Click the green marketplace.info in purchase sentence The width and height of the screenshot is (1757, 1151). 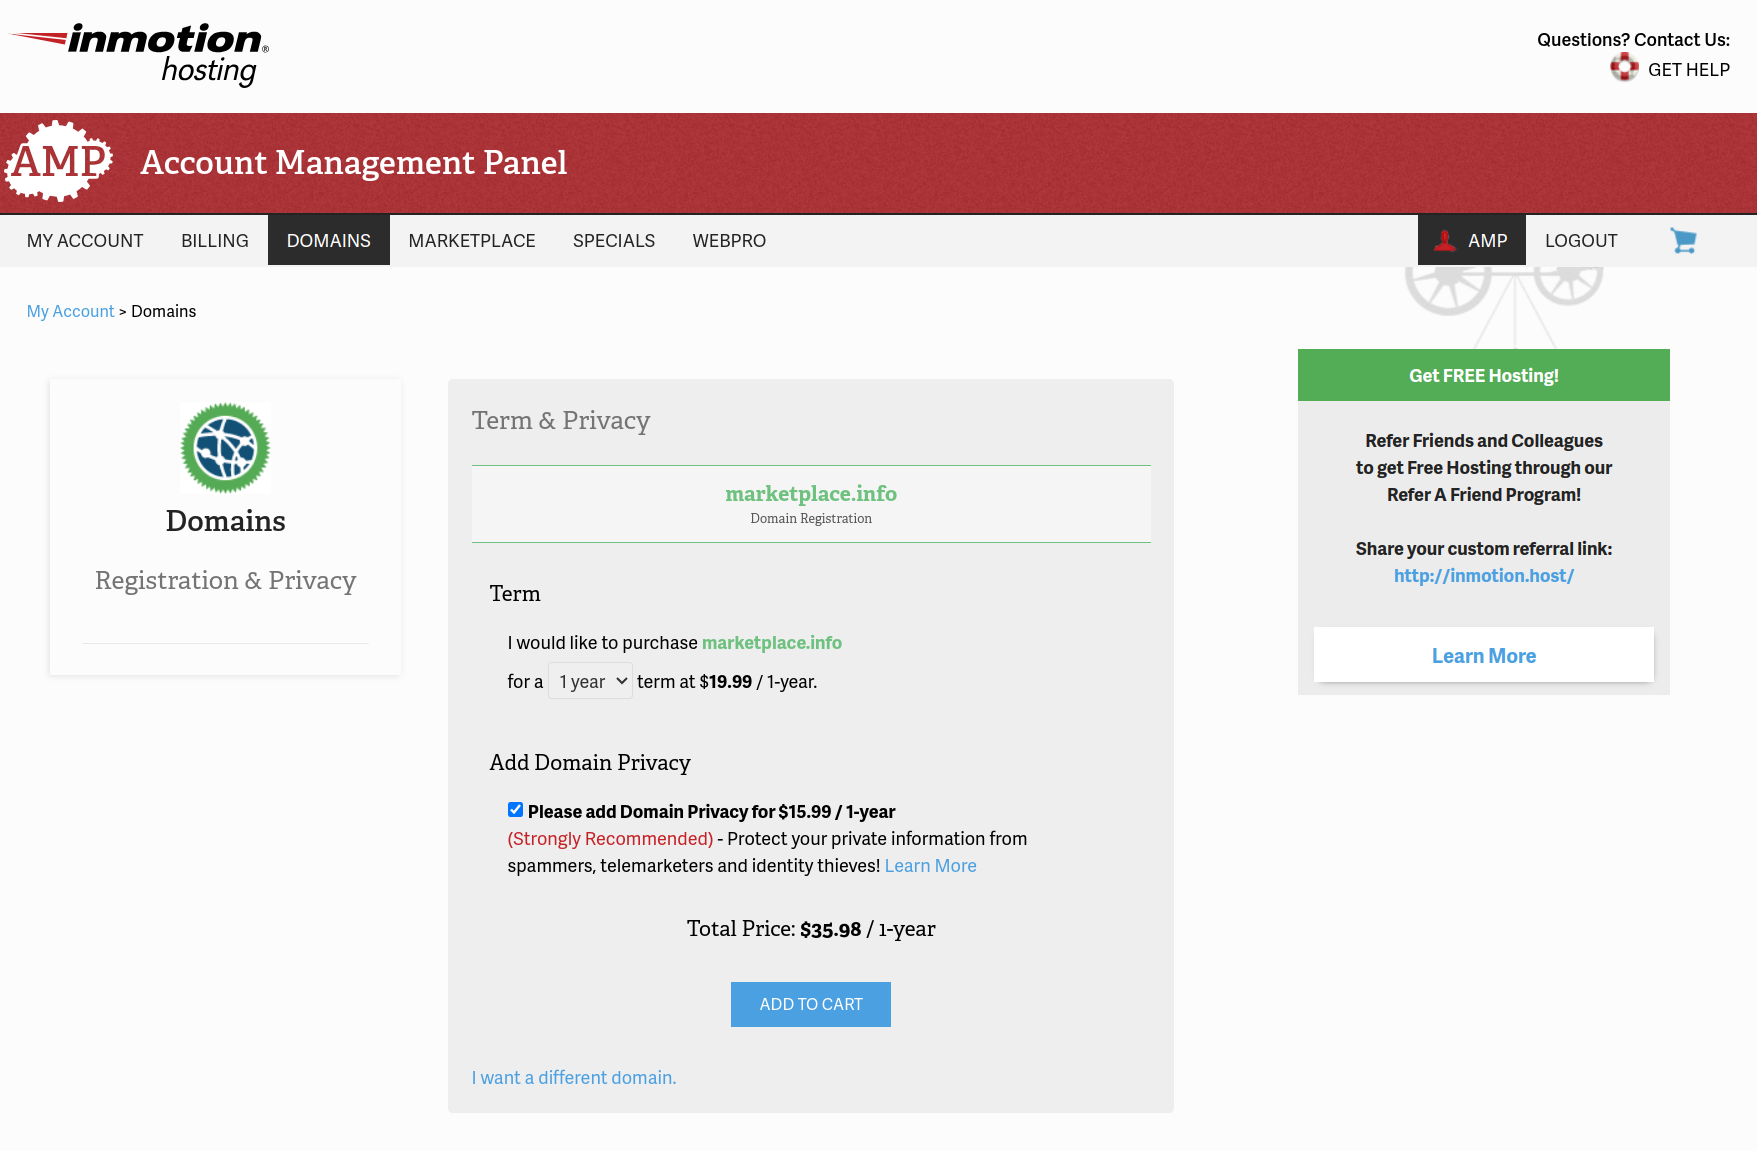[x=772, y=643]
